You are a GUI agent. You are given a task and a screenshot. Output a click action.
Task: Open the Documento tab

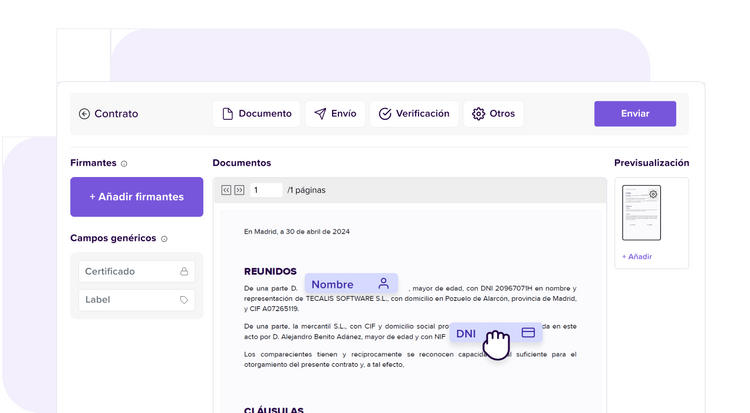click(257, 114)
